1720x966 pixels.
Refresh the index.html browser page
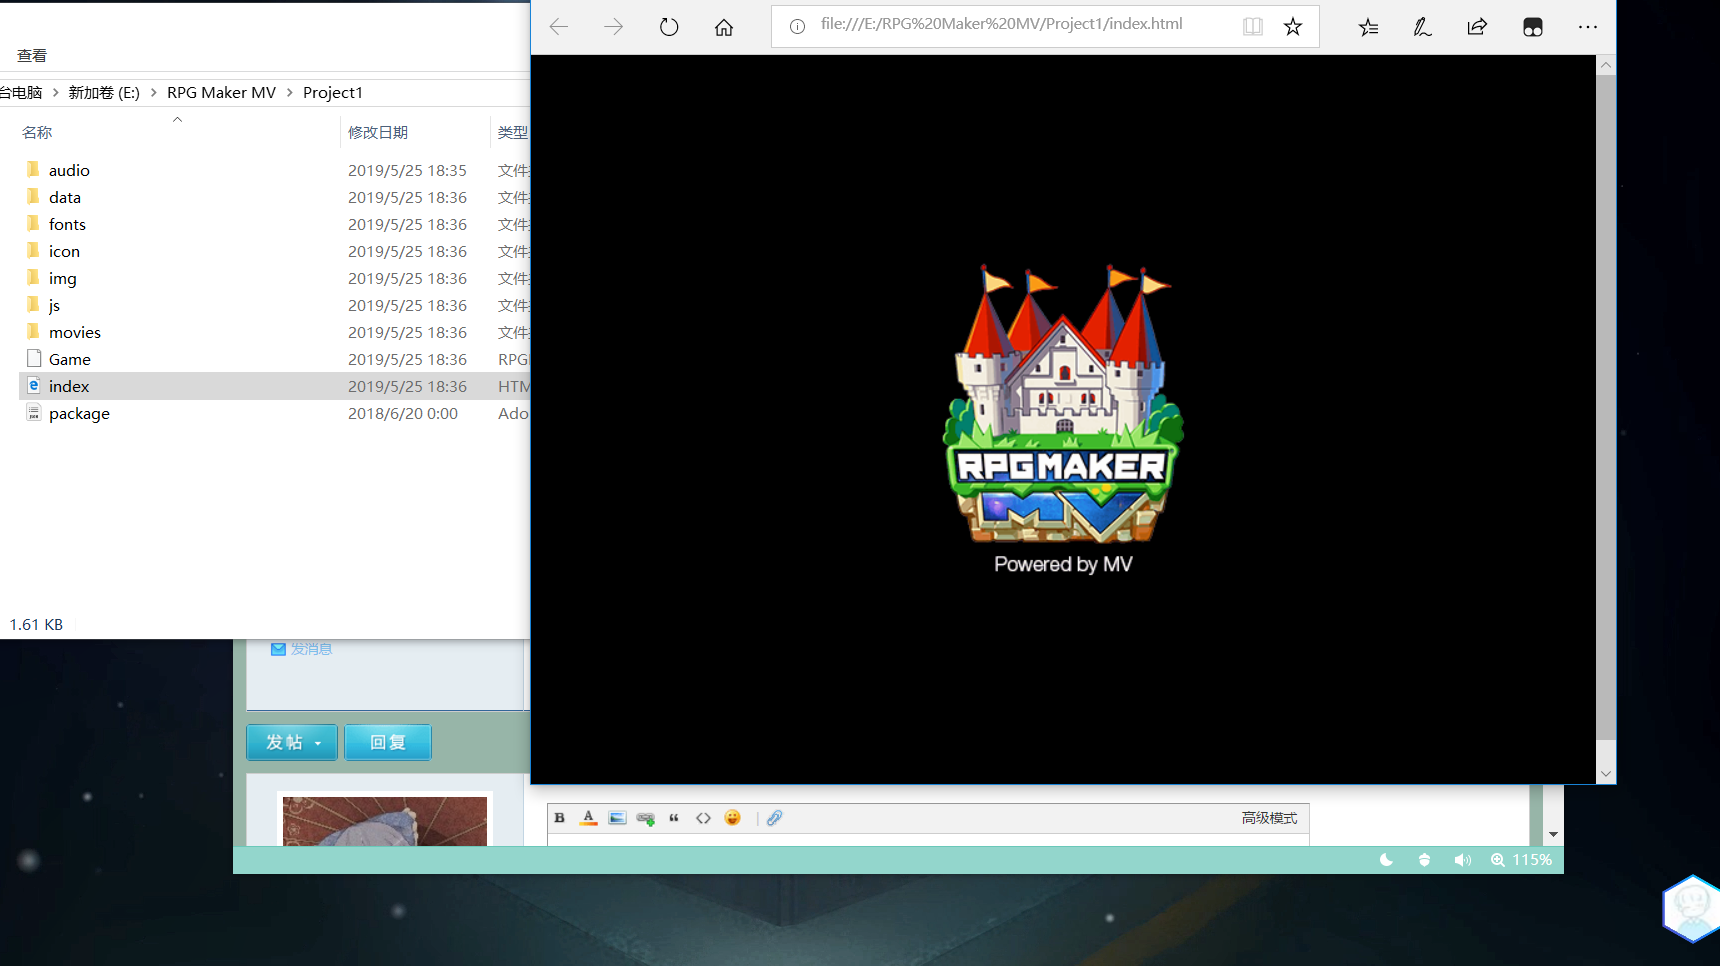[x=669, y=27]
